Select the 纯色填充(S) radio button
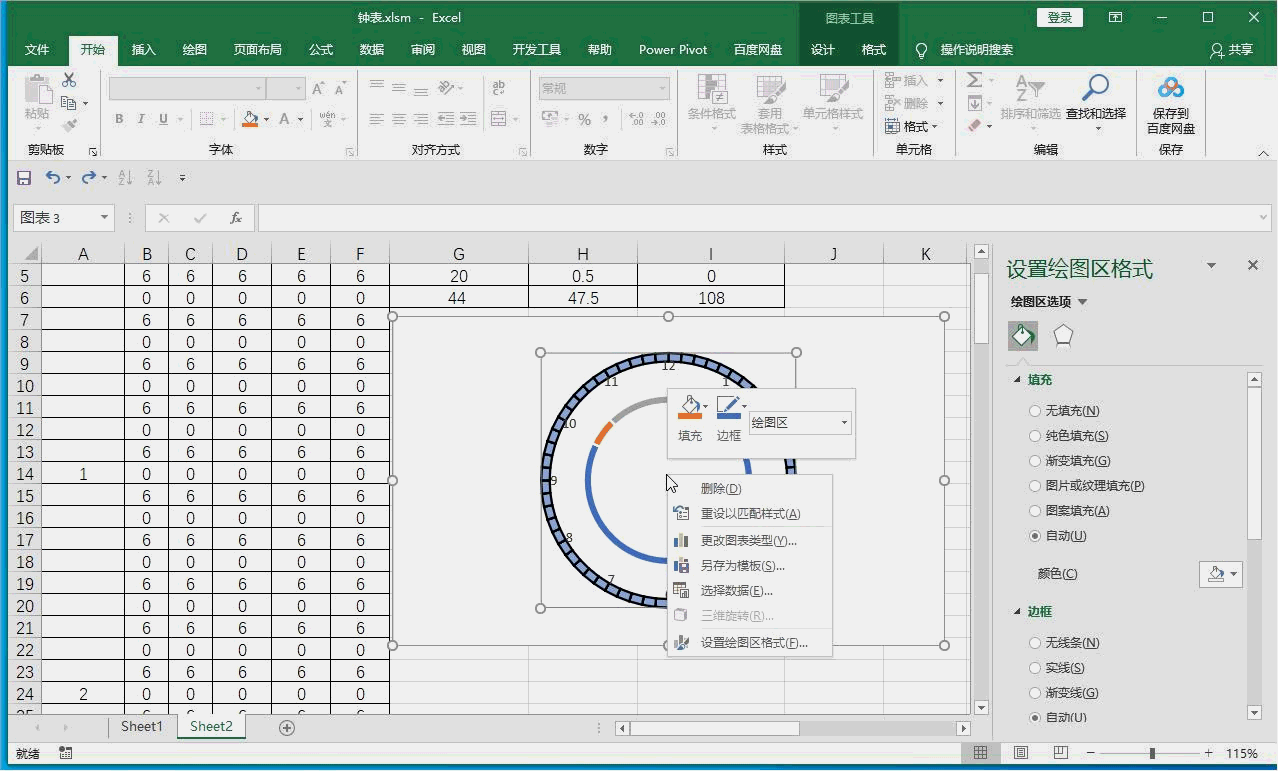1278x771 pixels. click(1035, 436)
